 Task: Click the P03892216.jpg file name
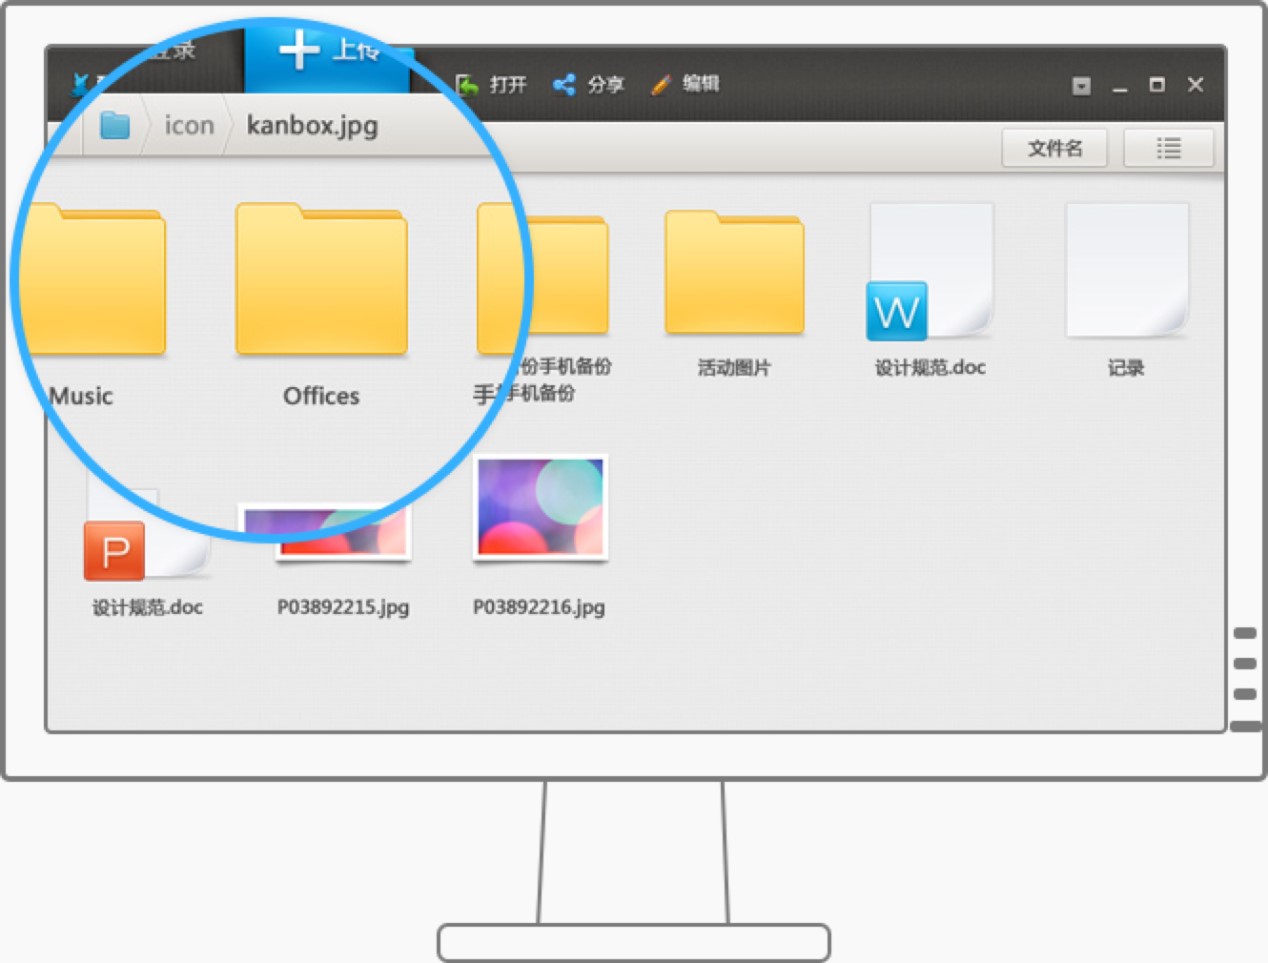point(539,607)
